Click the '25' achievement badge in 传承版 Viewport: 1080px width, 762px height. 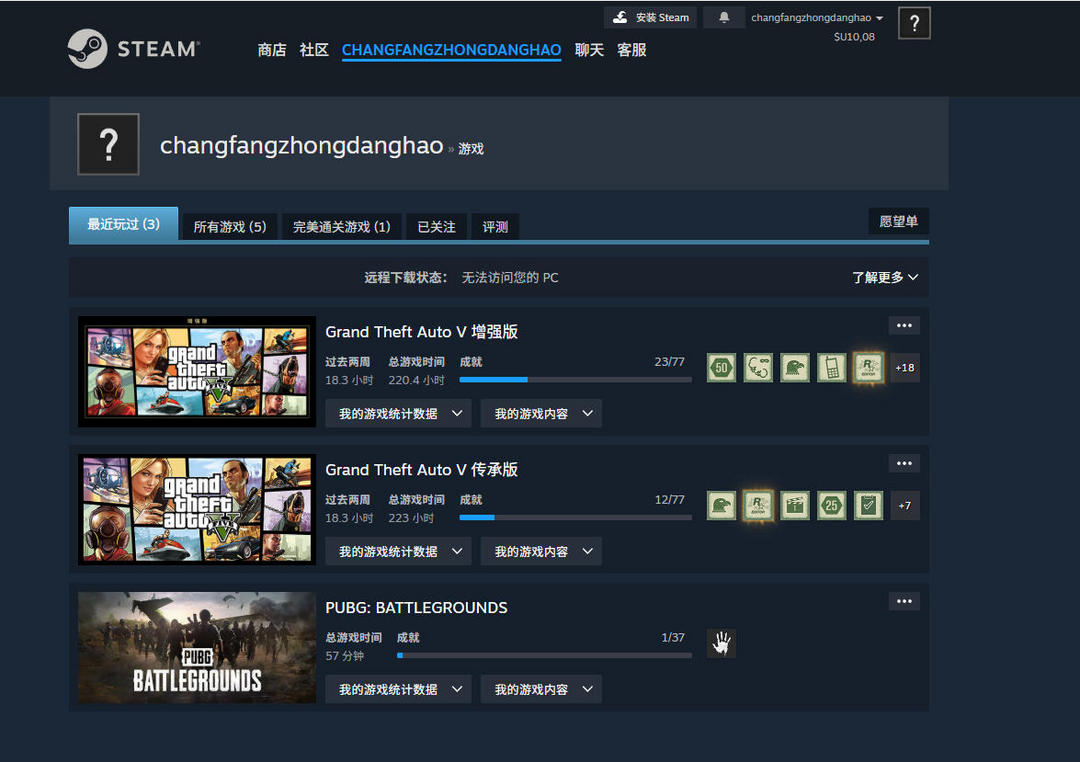[x=831, y=506]
